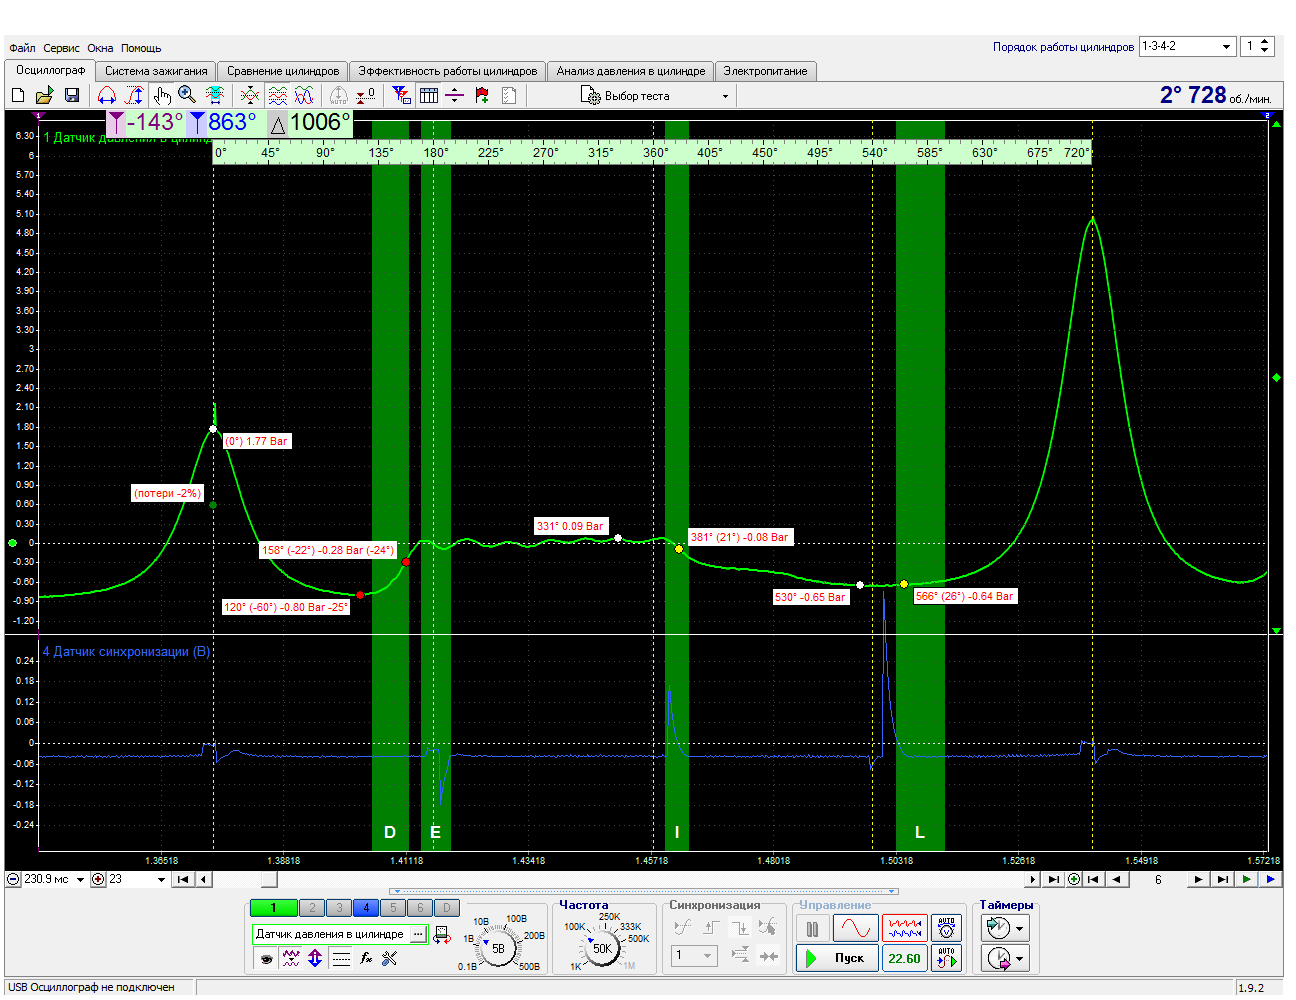Open the 230.9 мс time scale dropdown
The width and height of the screenshot is (1296, 1000).
pyautogui.click(x=80, y=880)
